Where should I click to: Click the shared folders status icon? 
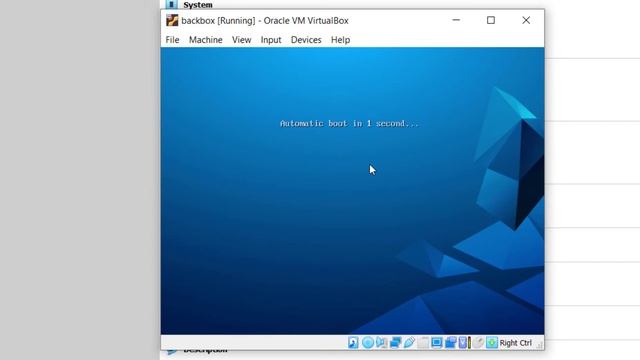coord(423,342)
